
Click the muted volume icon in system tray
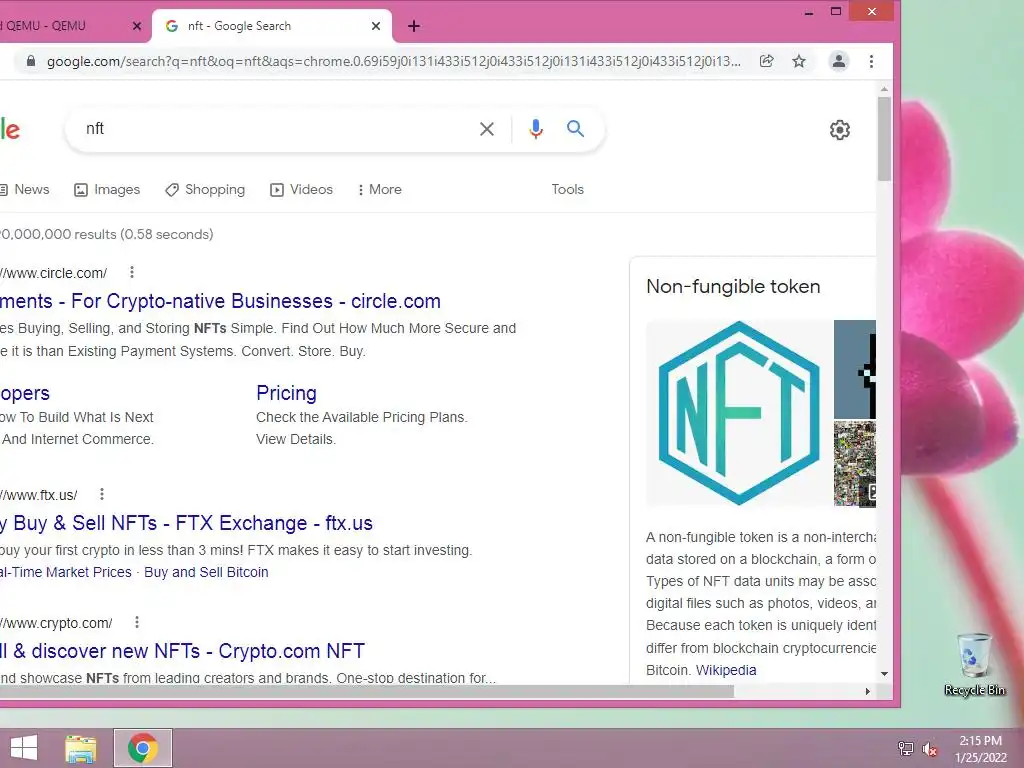point(930,749)
